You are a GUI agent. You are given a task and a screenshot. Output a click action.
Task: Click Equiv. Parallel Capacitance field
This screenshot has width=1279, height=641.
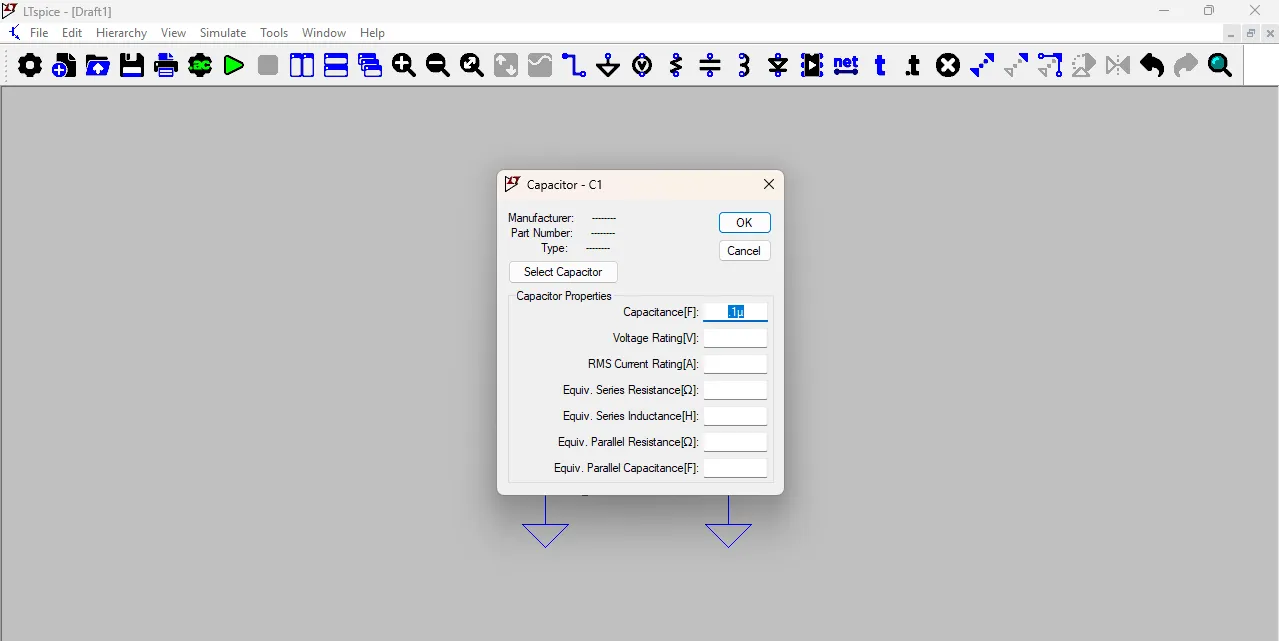click(x=735, y=468)
